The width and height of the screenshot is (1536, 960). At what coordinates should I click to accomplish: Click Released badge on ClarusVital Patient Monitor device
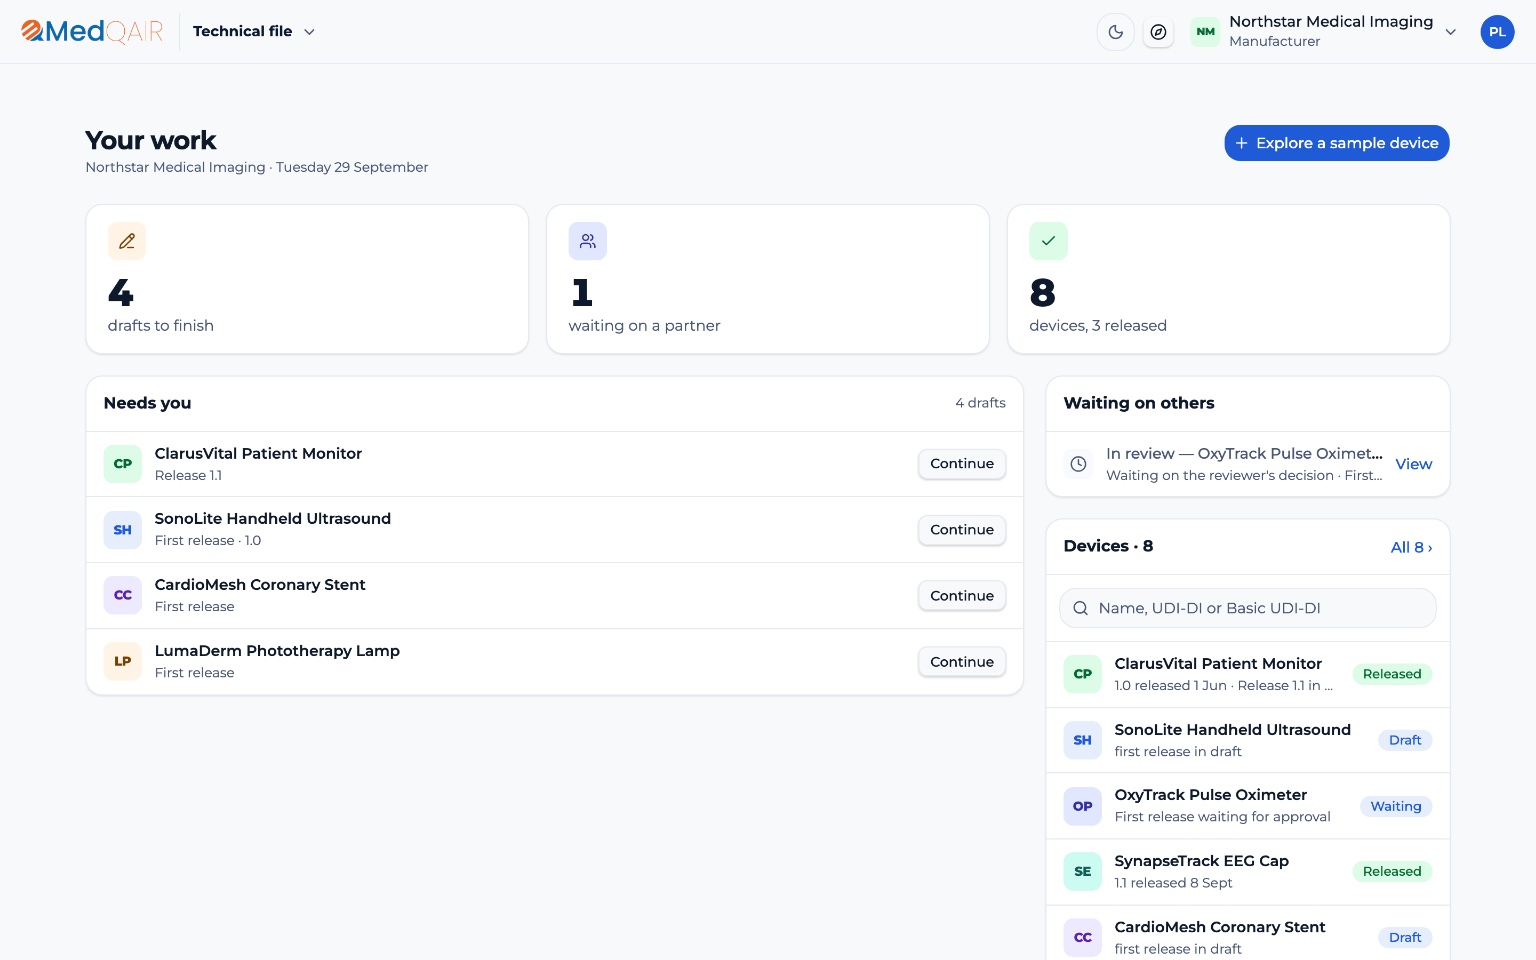point(1392,674)
